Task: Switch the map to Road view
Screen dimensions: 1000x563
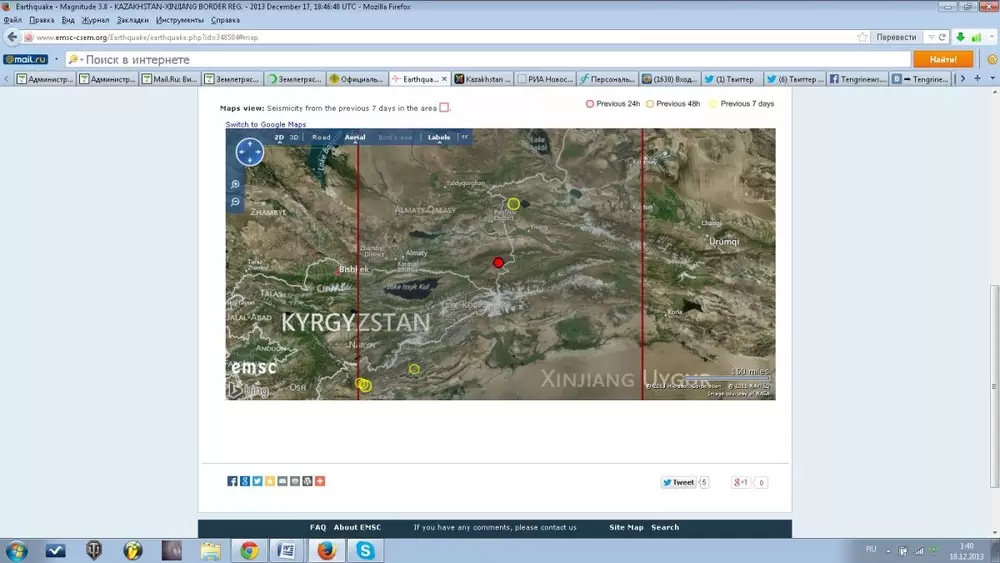Action: tap(321, 137)
